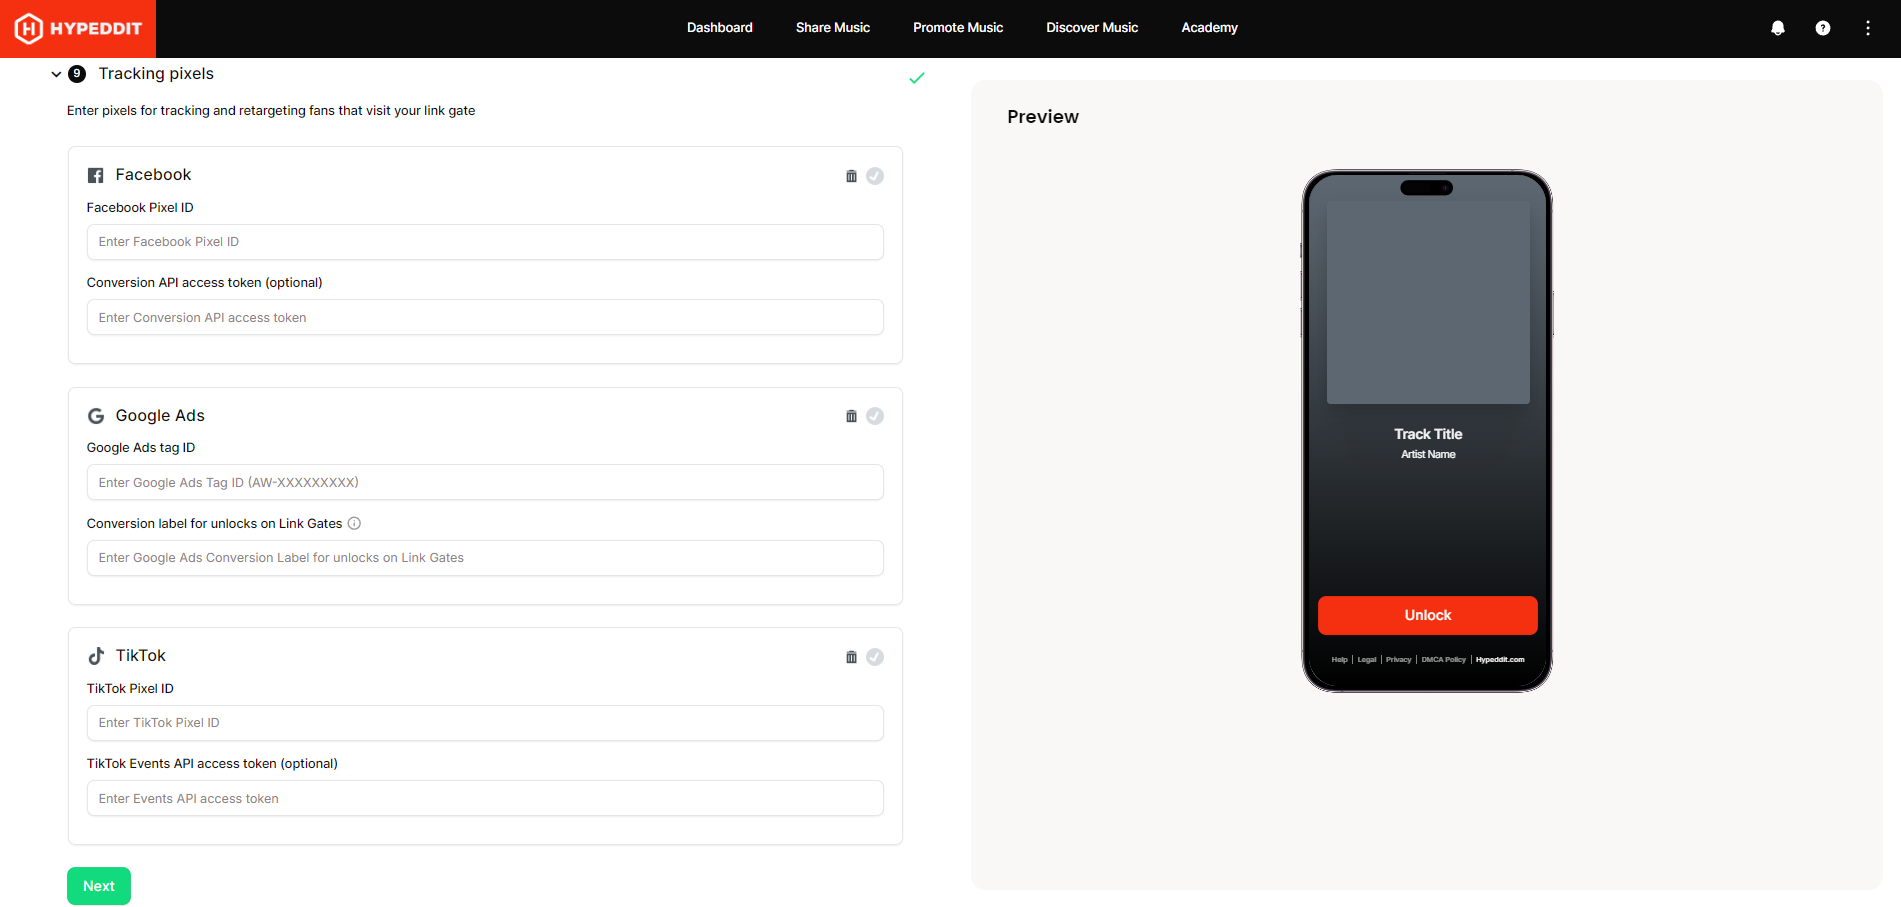This screenshot has height=907, width=1901.
Task: Delete the TikTok pixel with trash icon
Action: [851, 657]
